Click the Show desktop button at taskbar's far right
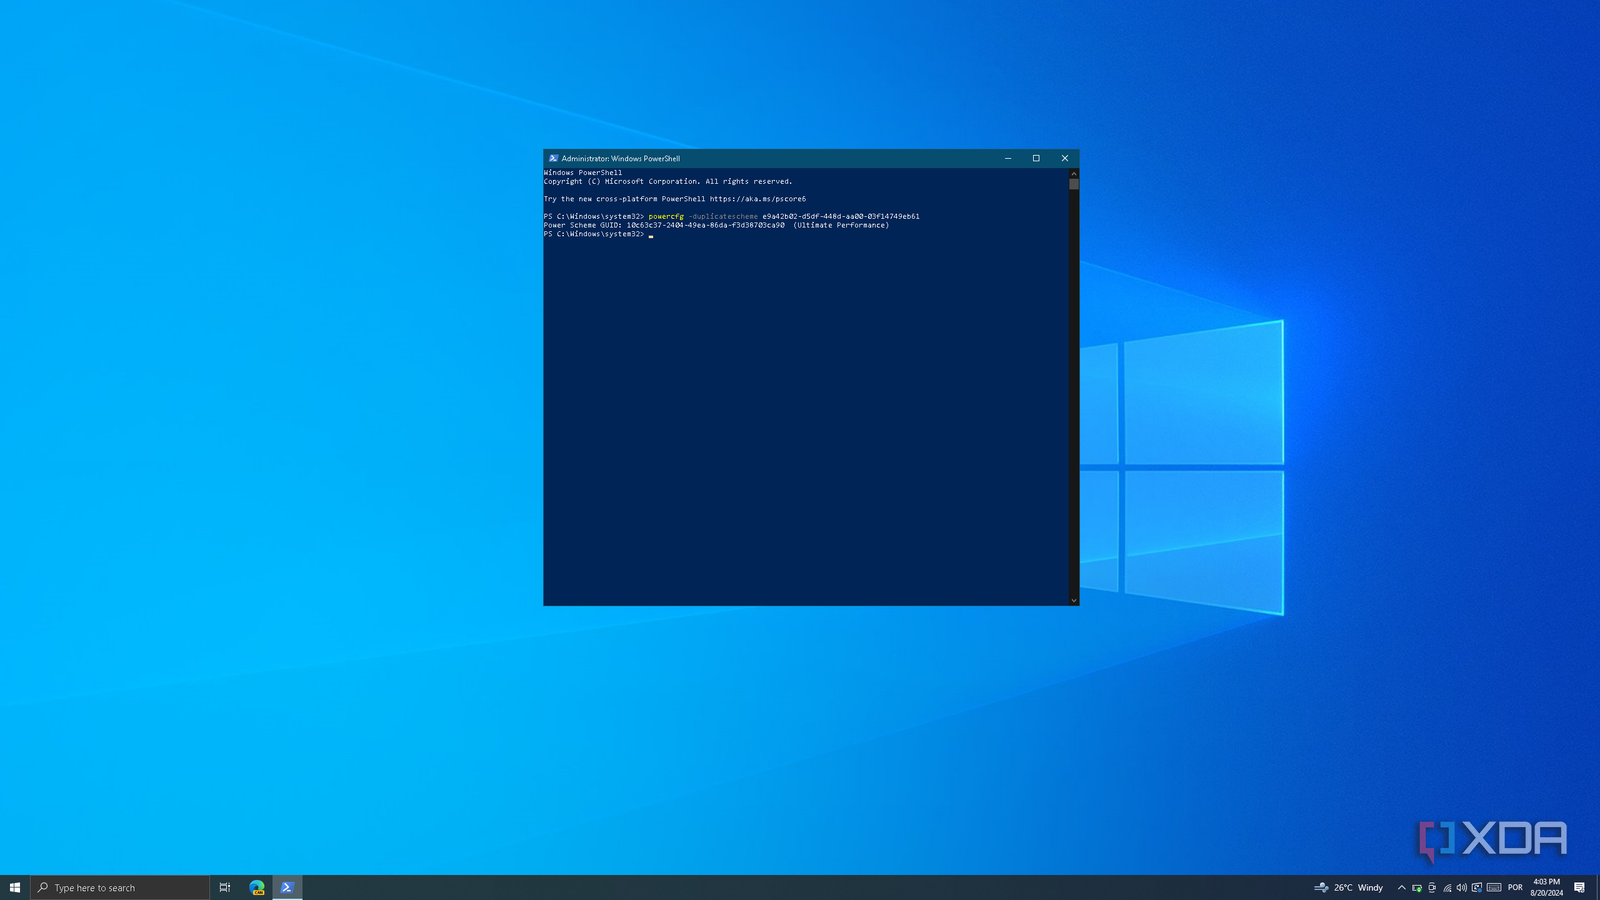Image resolution: width=1600 pixels, height=900 pixels. [x=1598, y=887]
